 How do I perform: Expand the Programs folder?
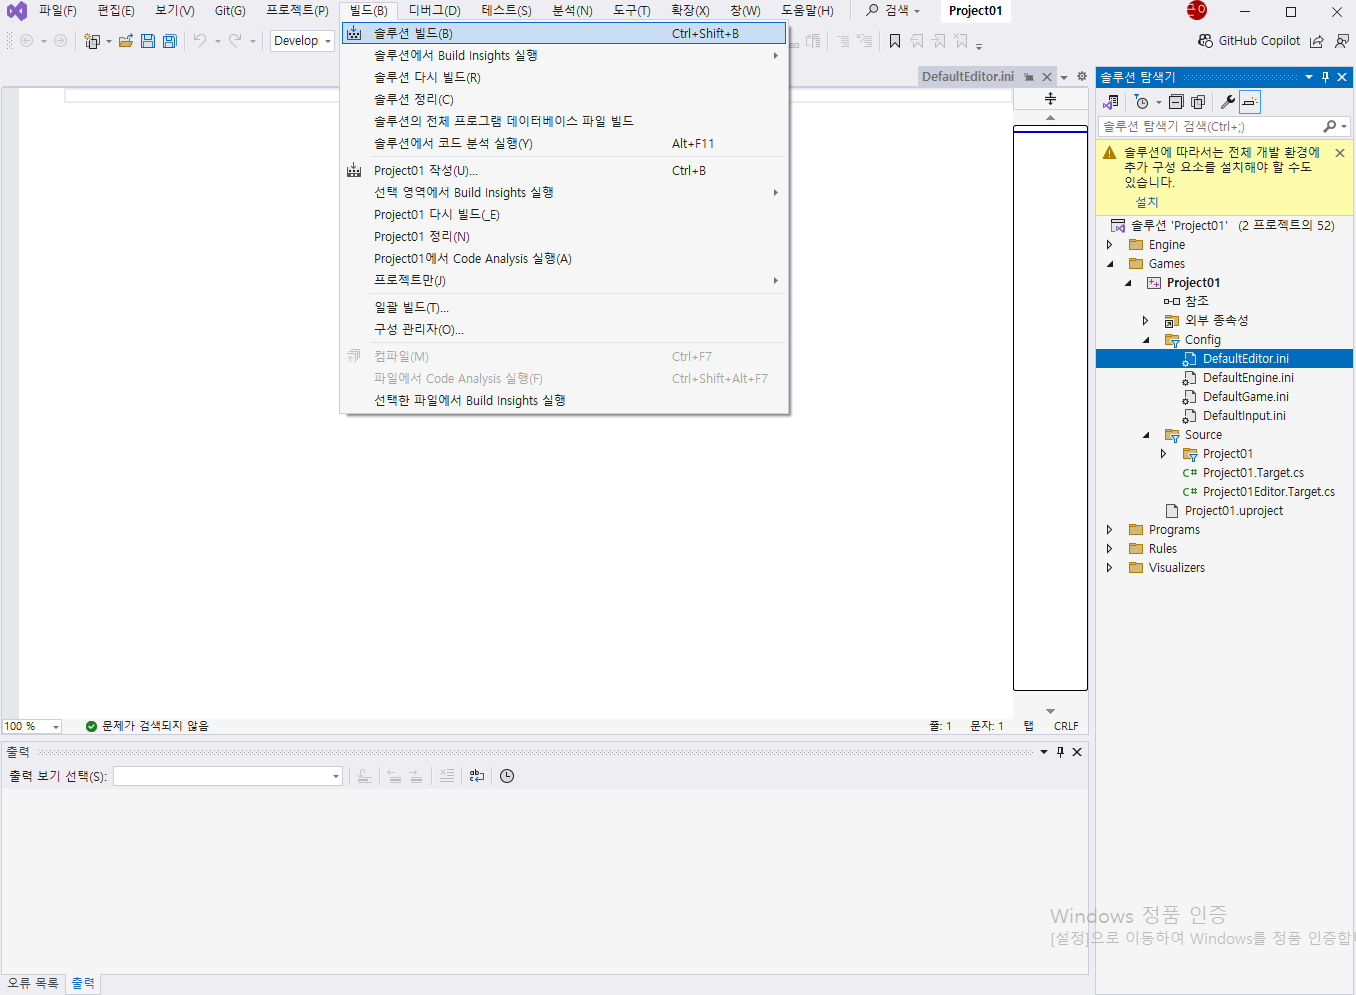[1110, 530]
